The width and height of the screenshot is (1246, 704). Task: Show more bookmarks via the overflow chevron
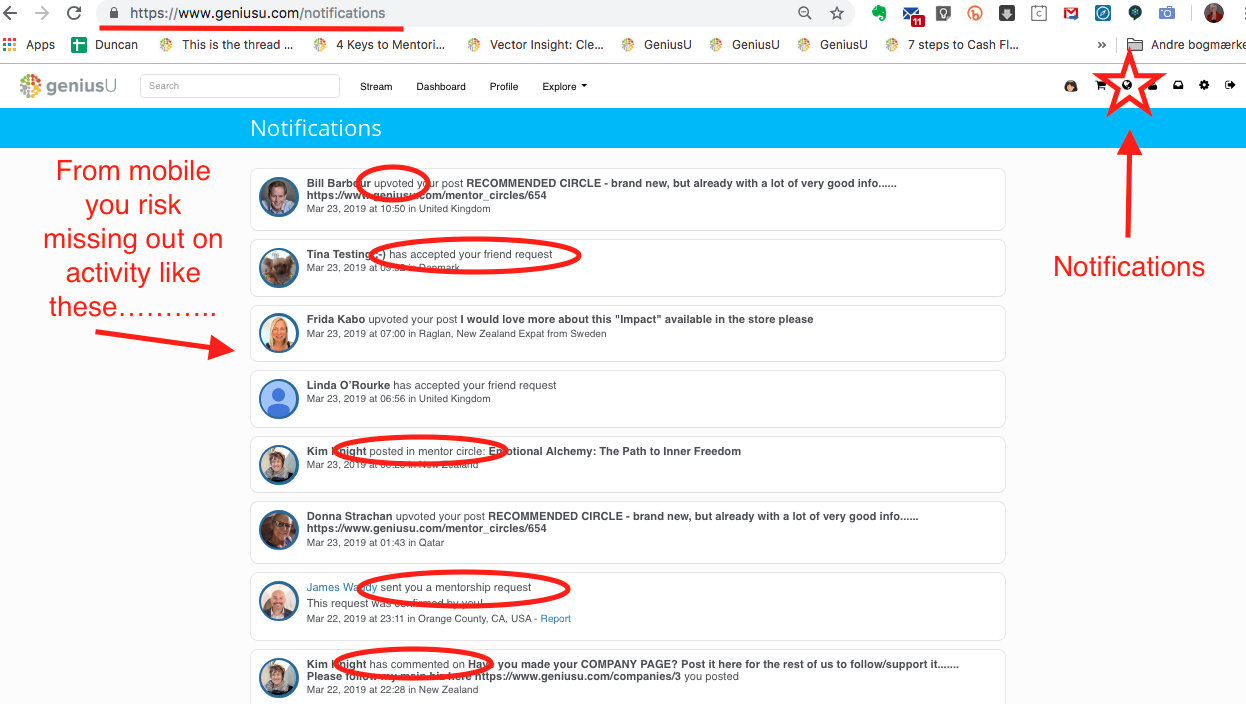click(1102, 45)
